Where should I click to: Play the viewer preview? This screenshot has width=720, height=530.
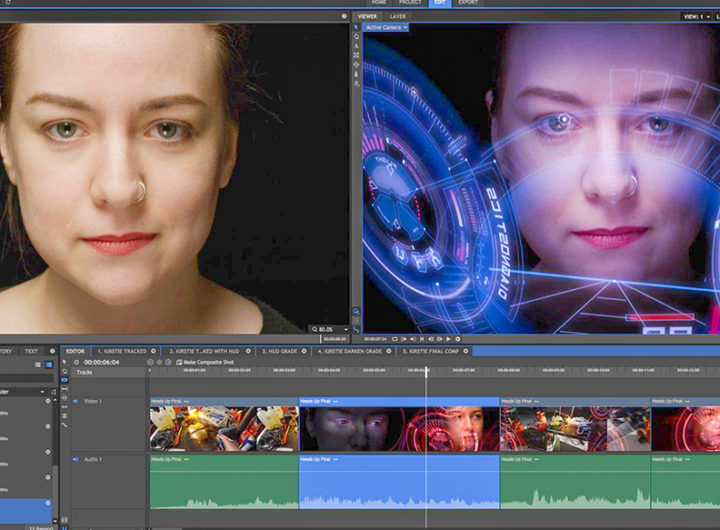coord(449,339)
